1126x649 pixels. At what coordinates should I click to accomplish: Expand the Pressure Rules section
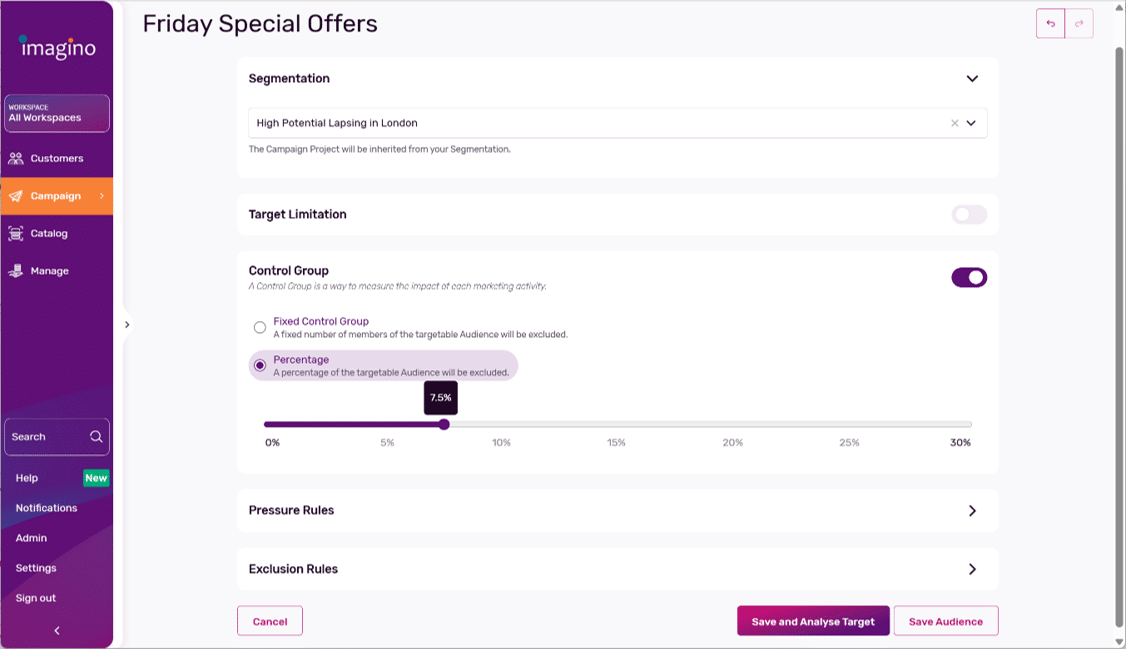tap(972, 510)
